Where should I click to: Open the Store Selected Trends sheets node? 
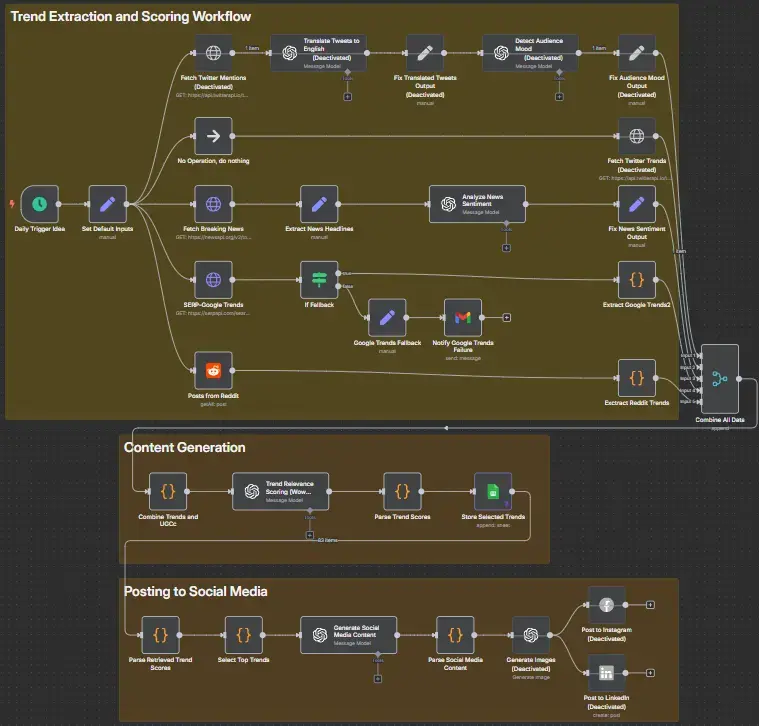493,491
